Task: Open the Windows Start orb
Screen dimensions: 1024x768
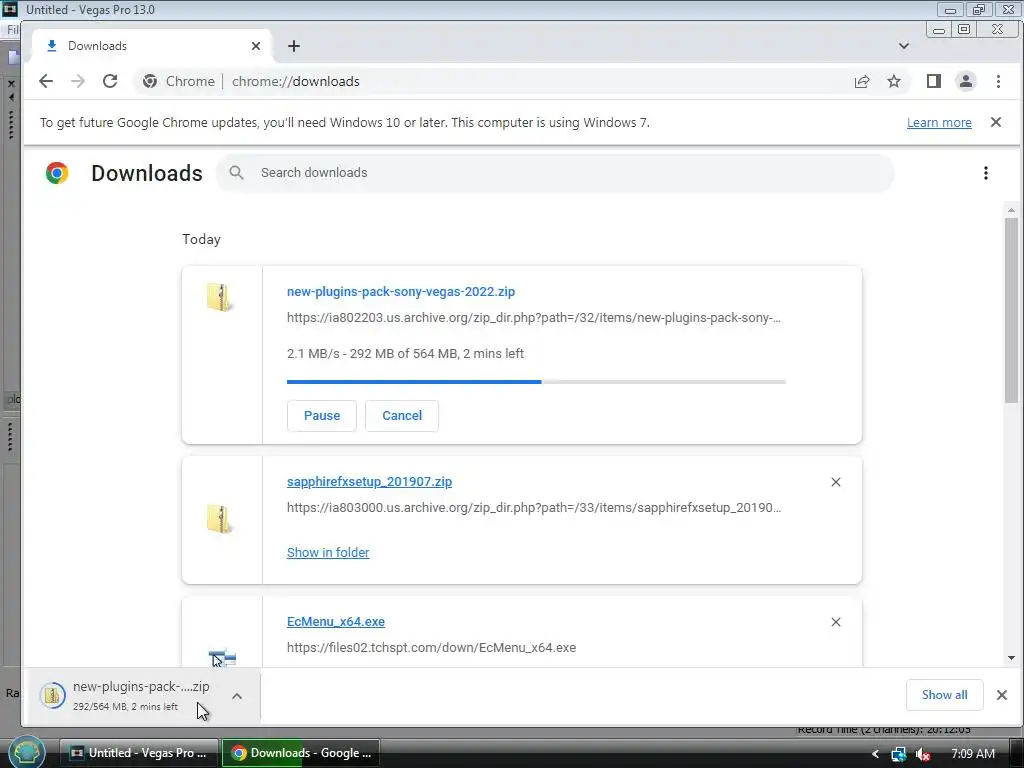Action: (x=26, y=752)
